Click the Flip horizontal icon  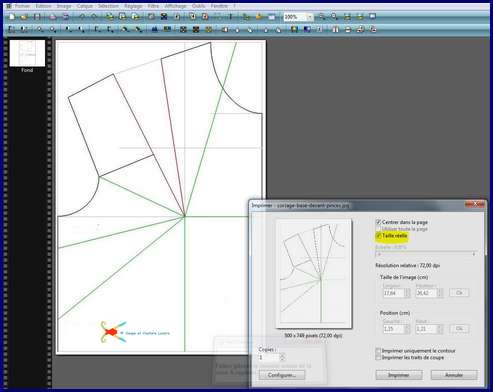click(x=336, y=30)
